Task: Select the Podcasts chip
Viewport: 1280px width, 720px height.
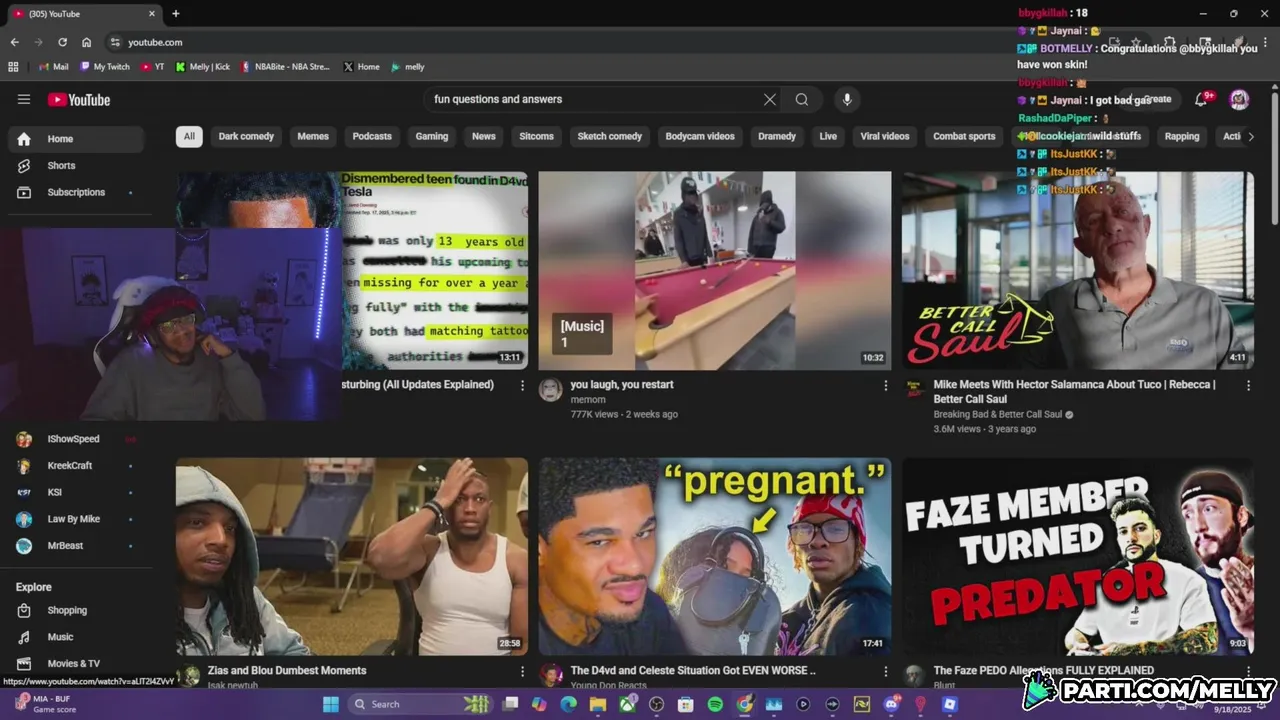Action: tap(372, 136)
